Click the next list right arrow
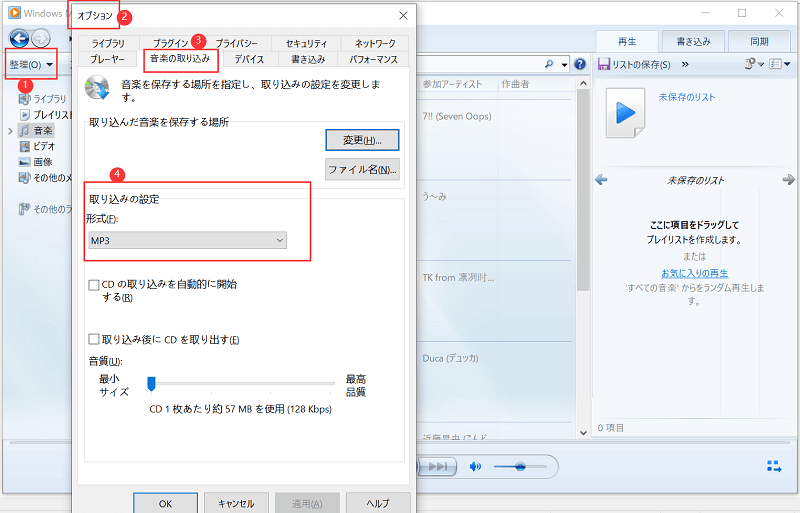Image resolution: width=800 pixels, height=513 pixels. point(788,180)
